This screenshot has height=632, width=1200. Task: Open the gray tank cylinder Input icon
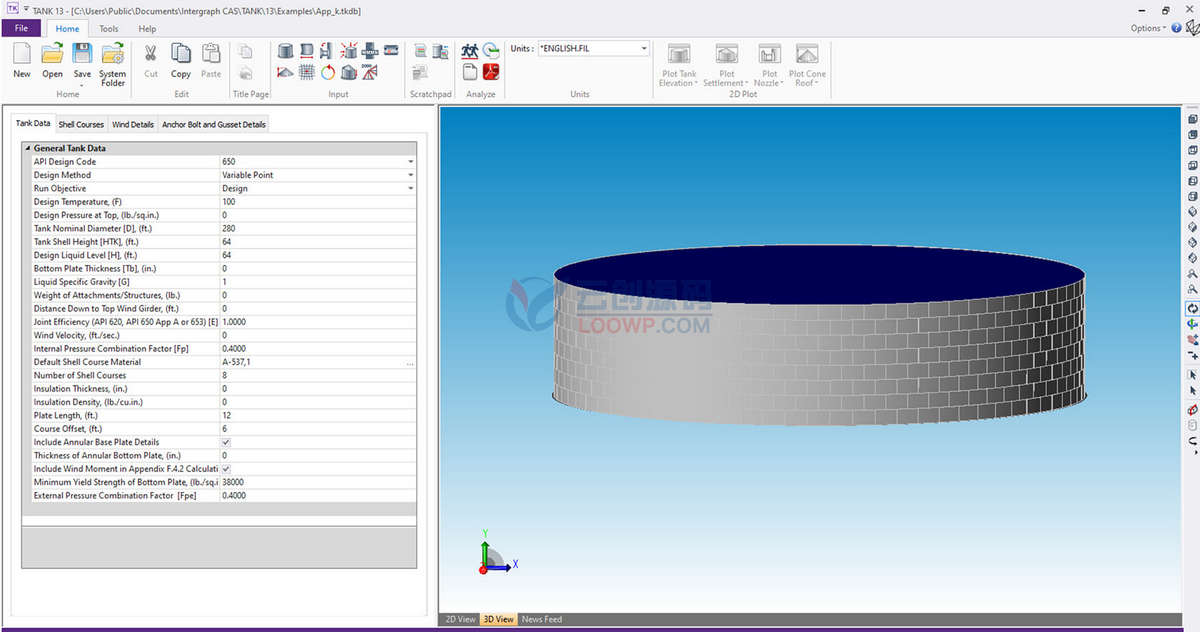[285, 50]
